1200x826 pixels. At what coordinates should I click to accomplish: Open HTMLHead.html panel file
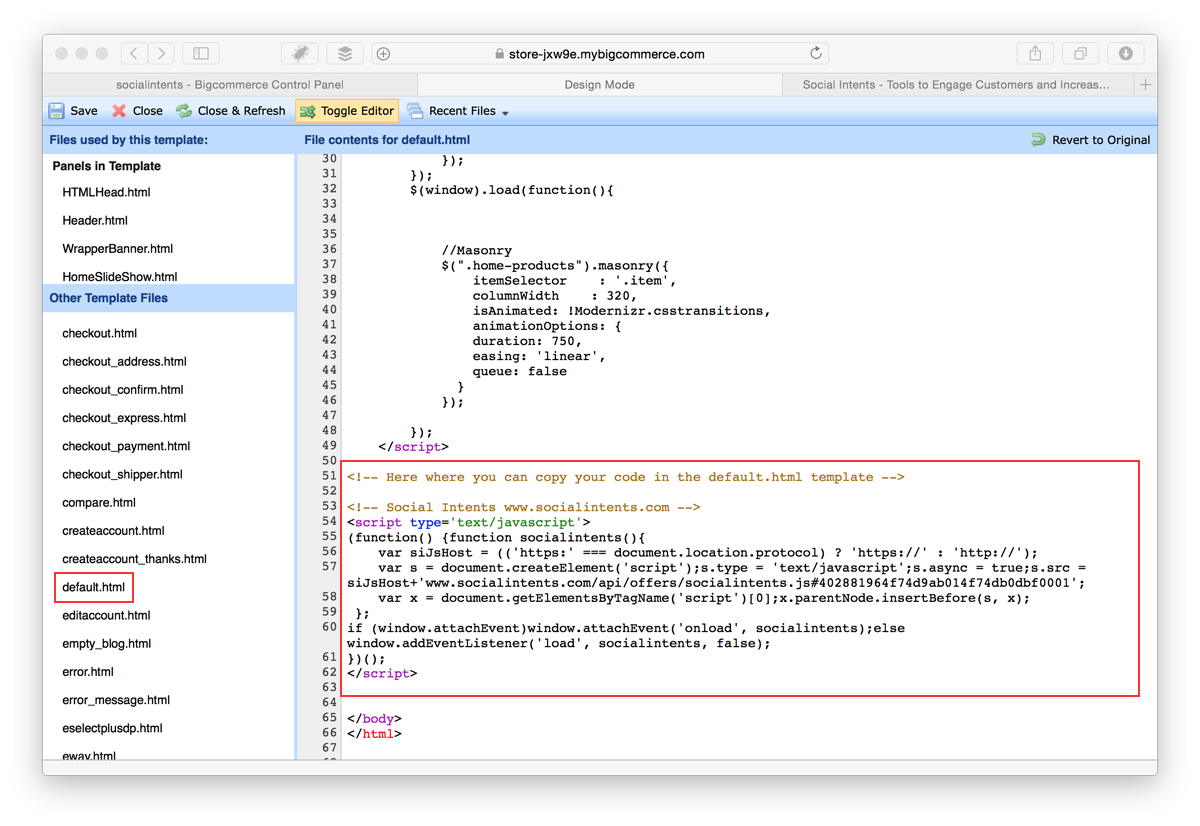106,192
